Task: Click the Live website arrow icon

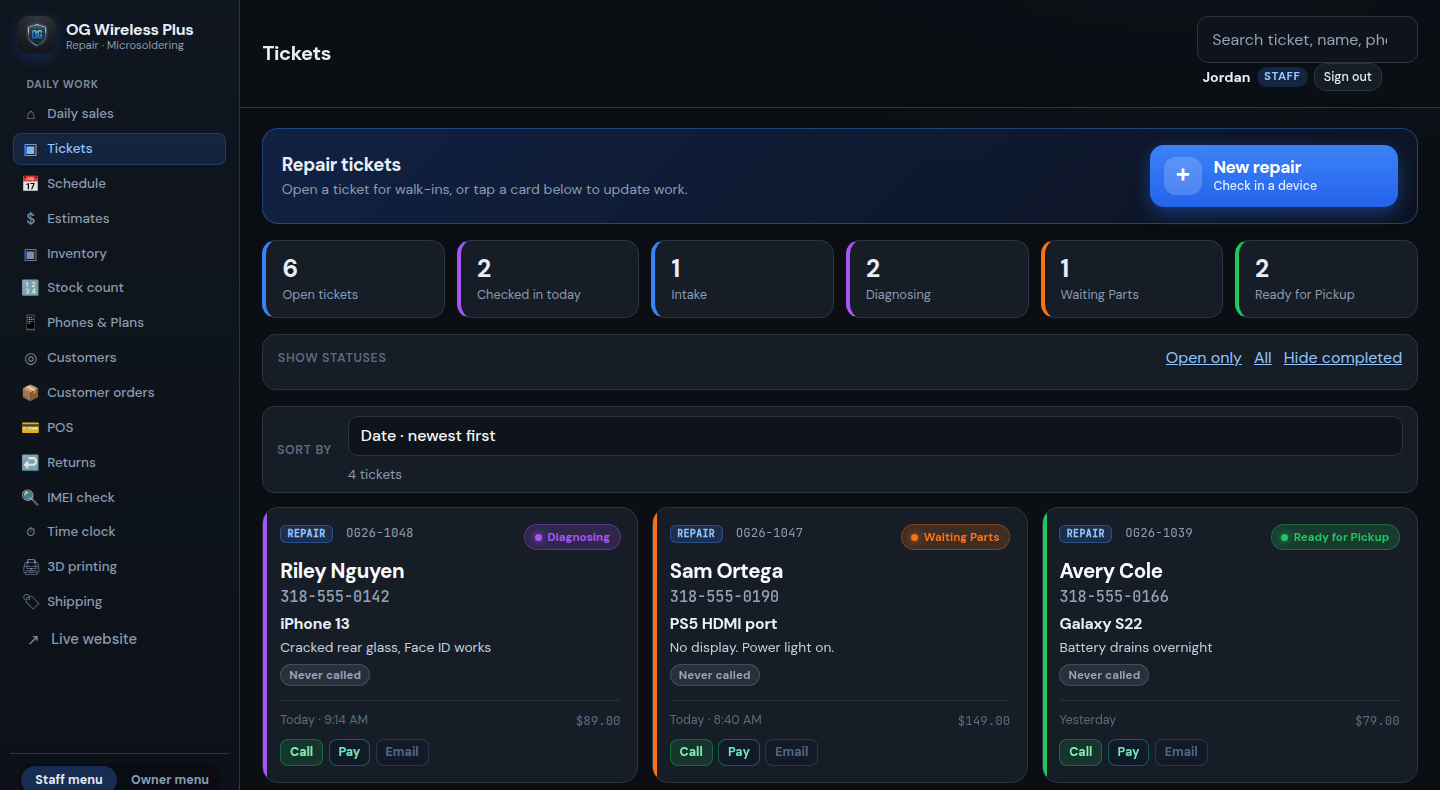Action: [x=34, y=640]
